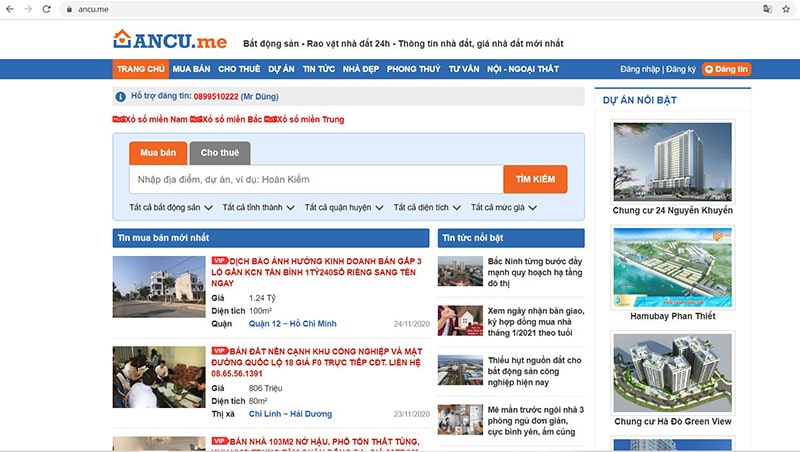Click the ANCU.me house logo
This screenshot has width=800, height=452.
pyautogui.click(x=170, y=39)
